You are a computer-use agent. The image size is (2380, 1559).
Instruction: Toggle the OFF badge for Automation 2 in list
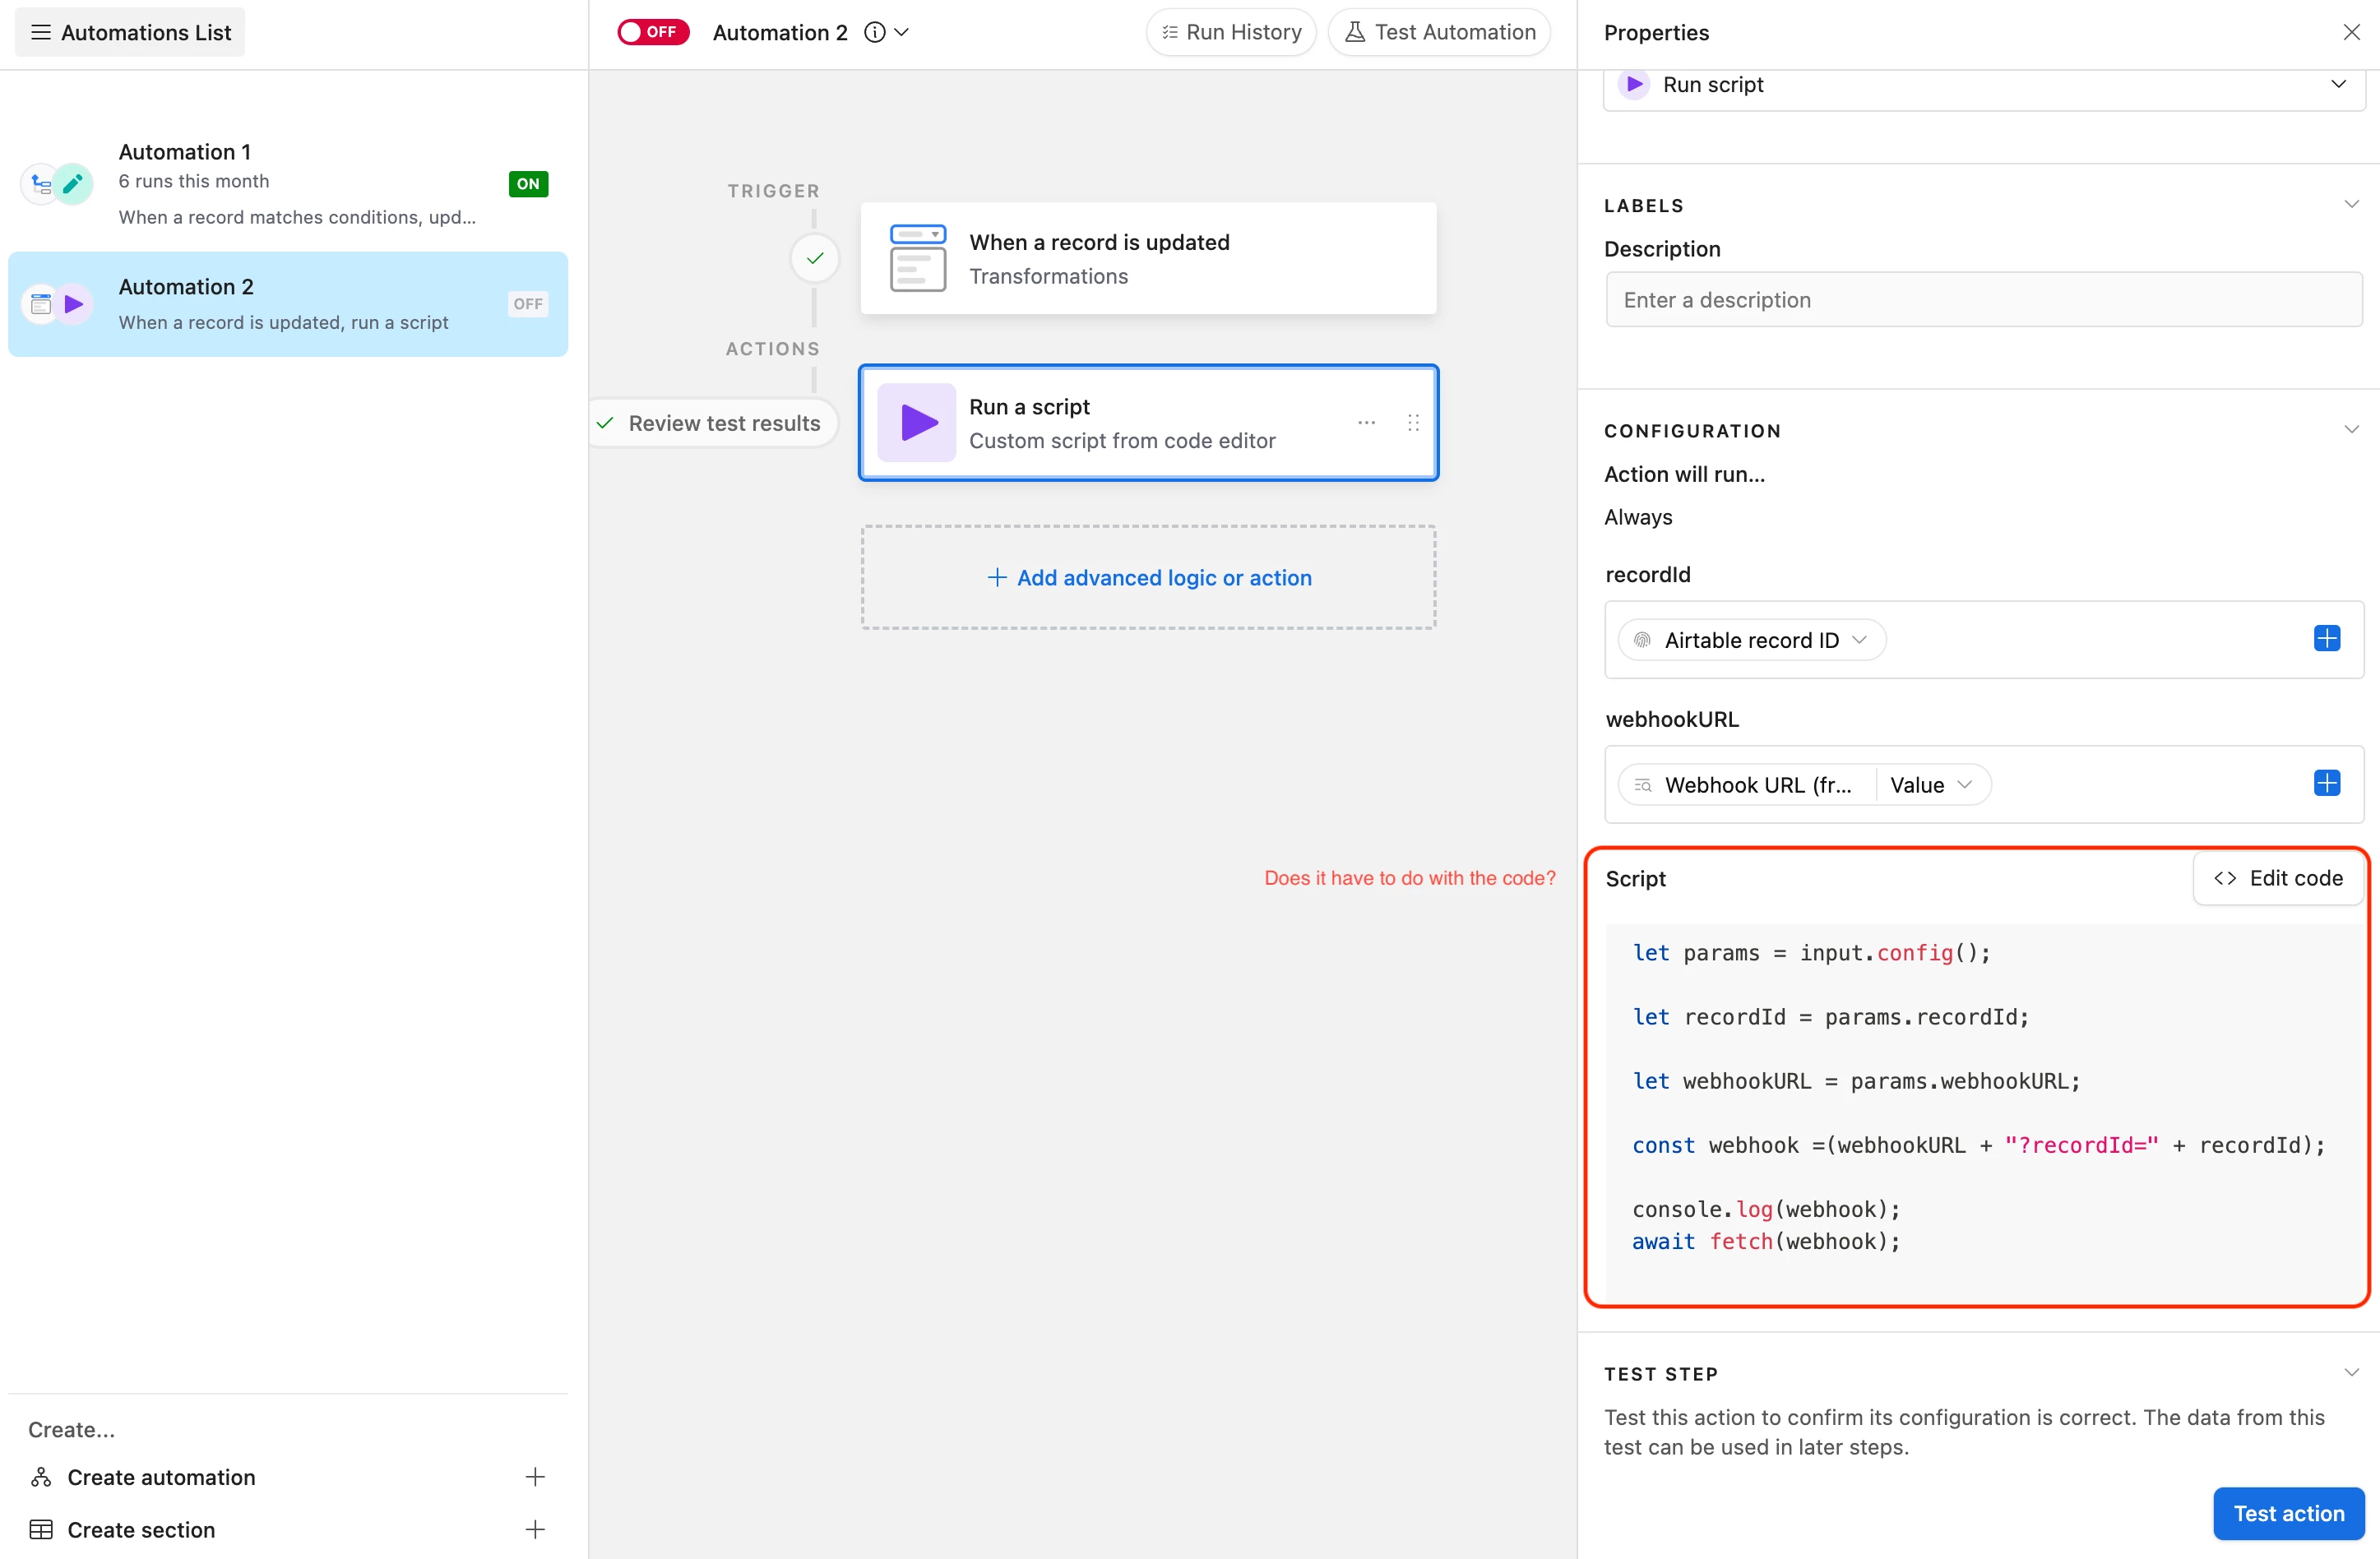[528, 304]
